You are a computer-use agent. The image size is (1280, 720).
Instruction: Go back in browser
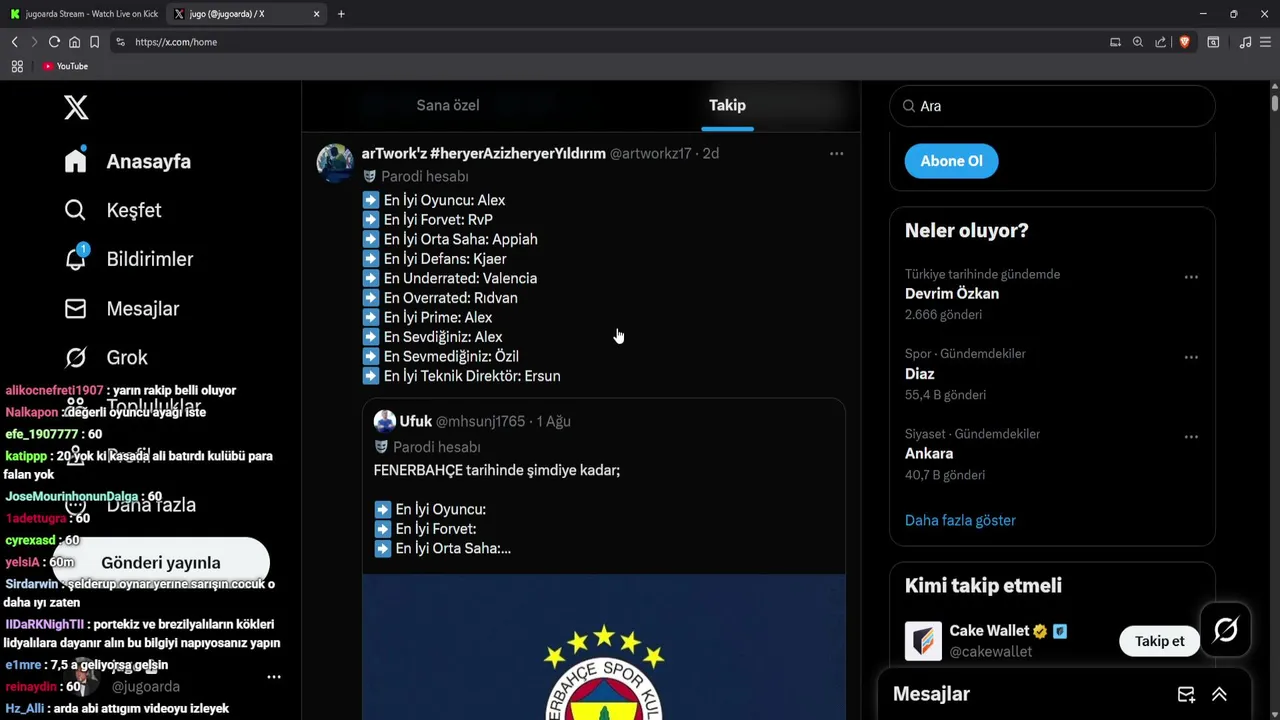14,42
